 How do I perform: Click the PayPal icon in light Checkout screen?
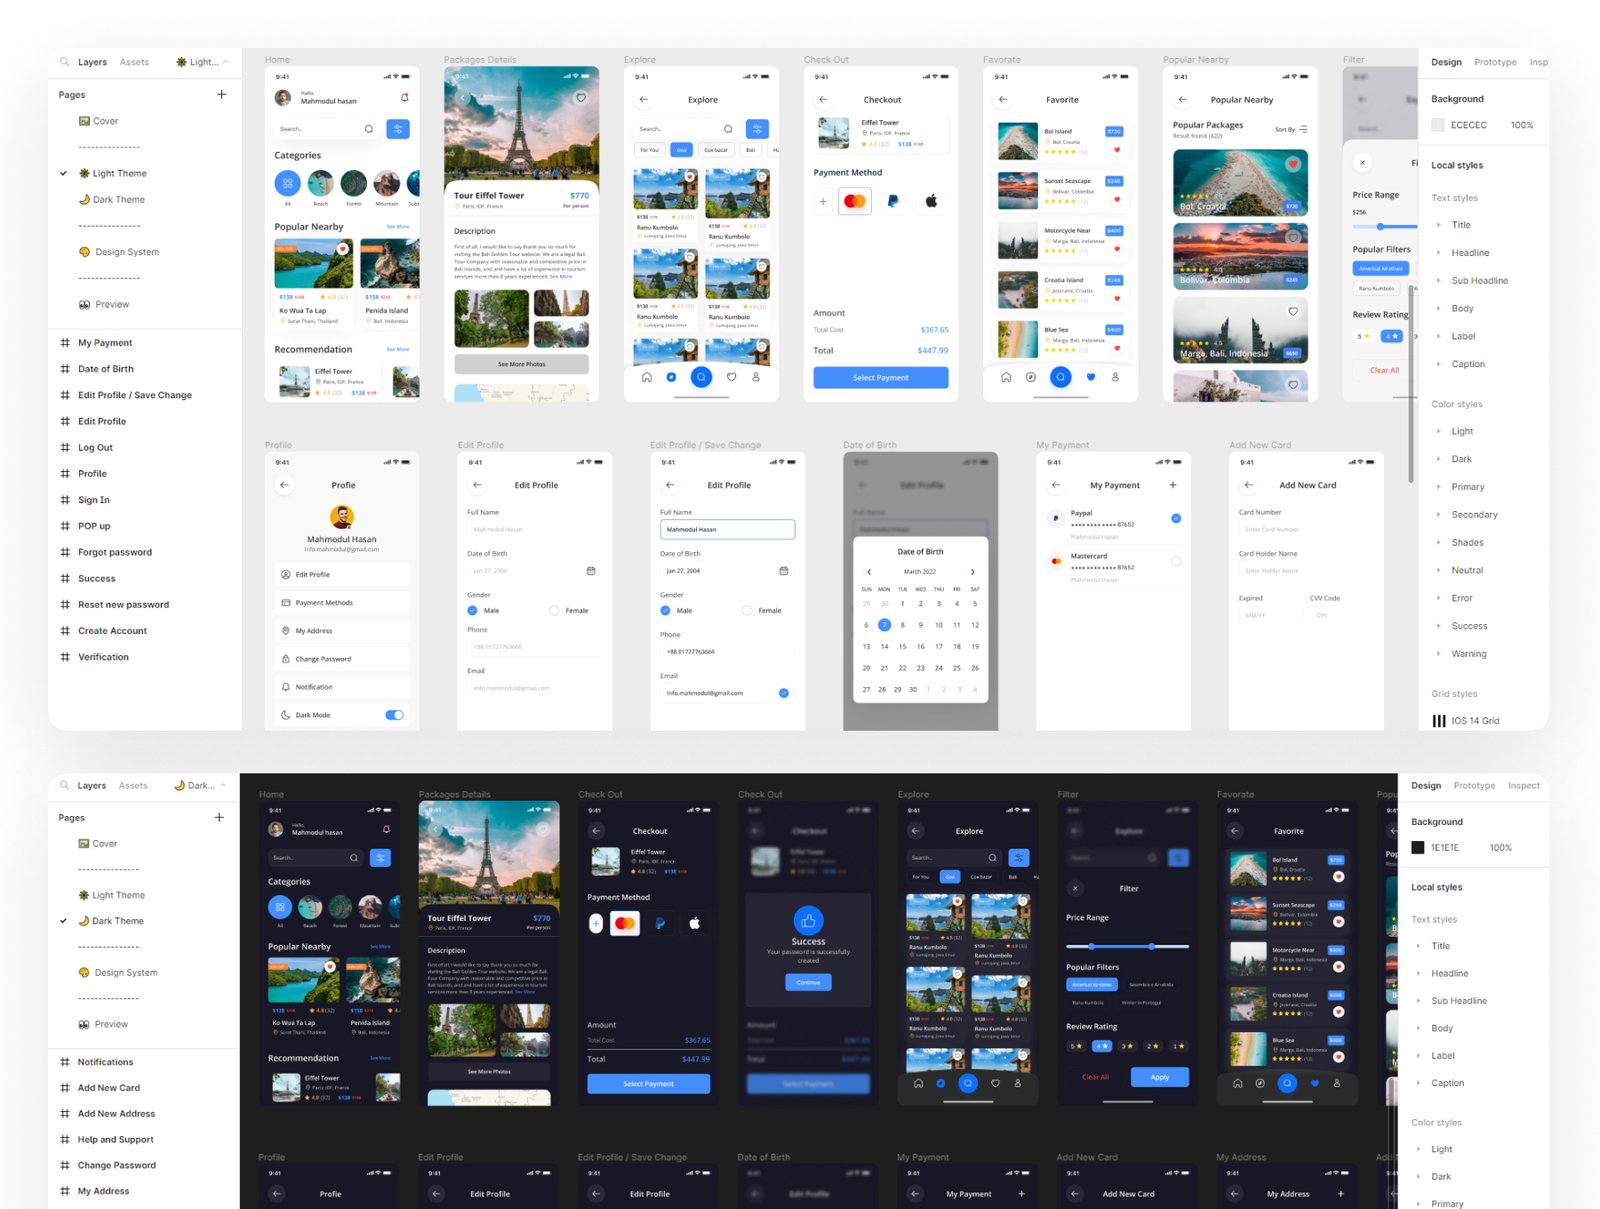click(x=893, y=201)
